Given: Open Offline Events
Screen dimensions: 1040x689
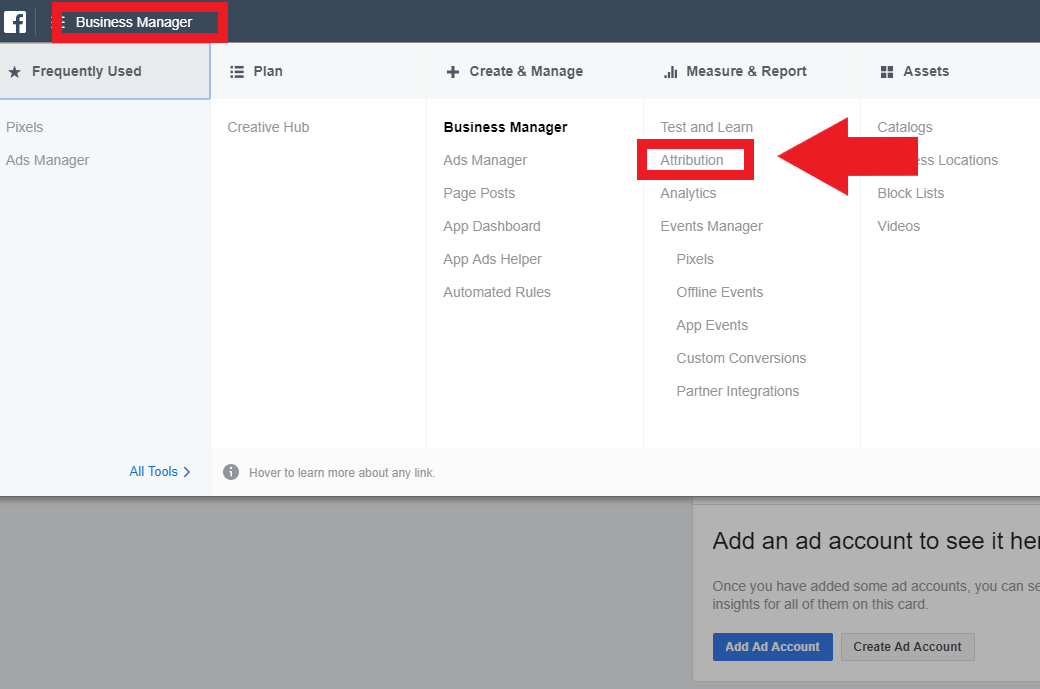Looking at the screenshot, I should coord(720,292).
